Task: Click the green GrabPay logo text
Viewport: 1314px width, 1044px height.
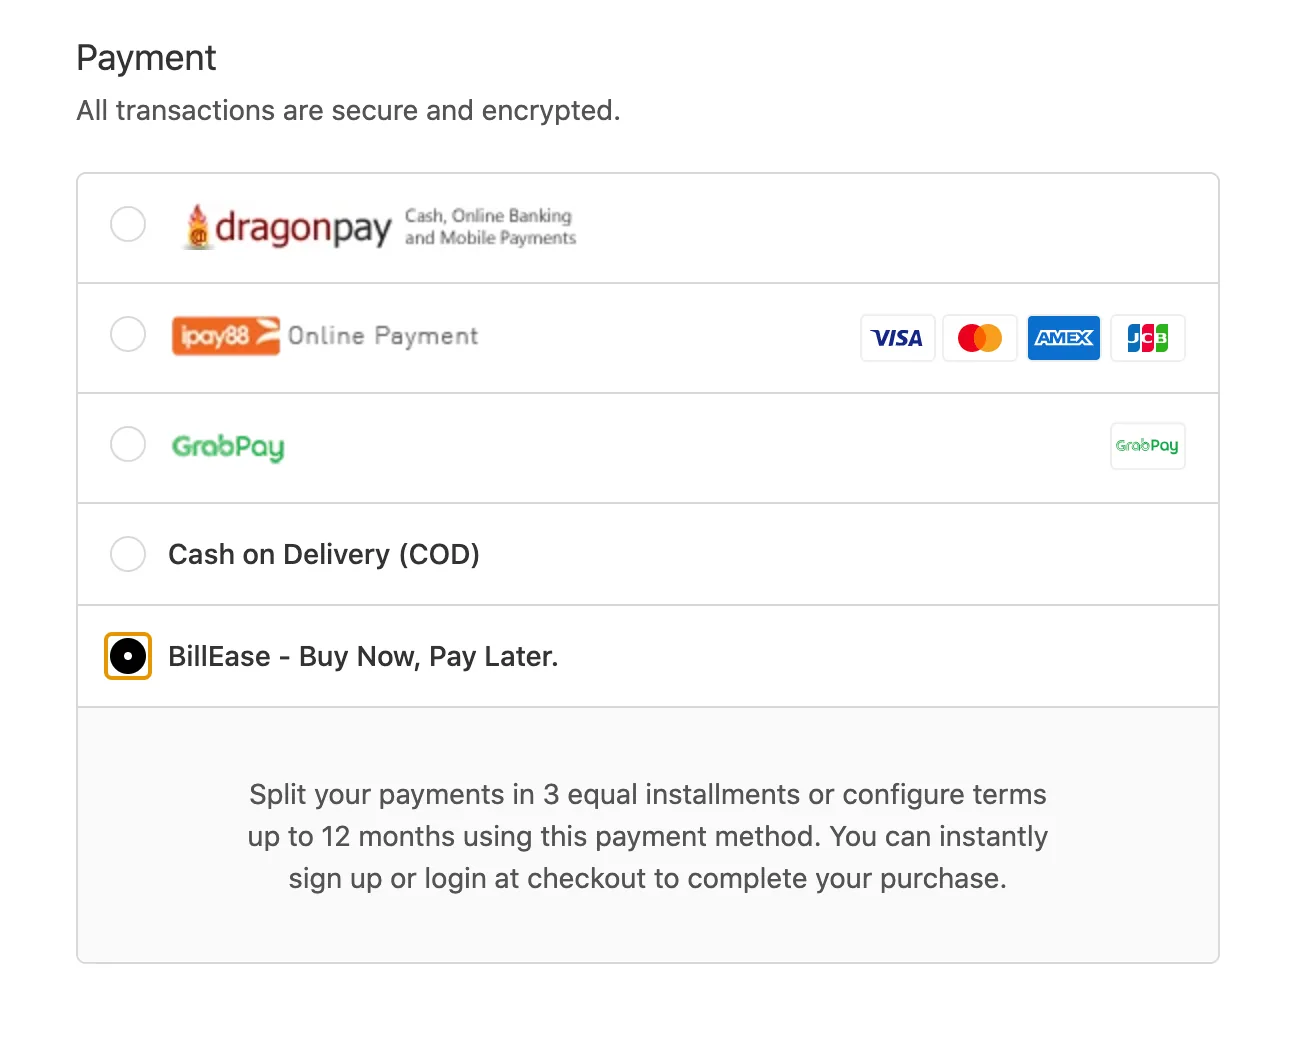Action: (x=228, y=447)
